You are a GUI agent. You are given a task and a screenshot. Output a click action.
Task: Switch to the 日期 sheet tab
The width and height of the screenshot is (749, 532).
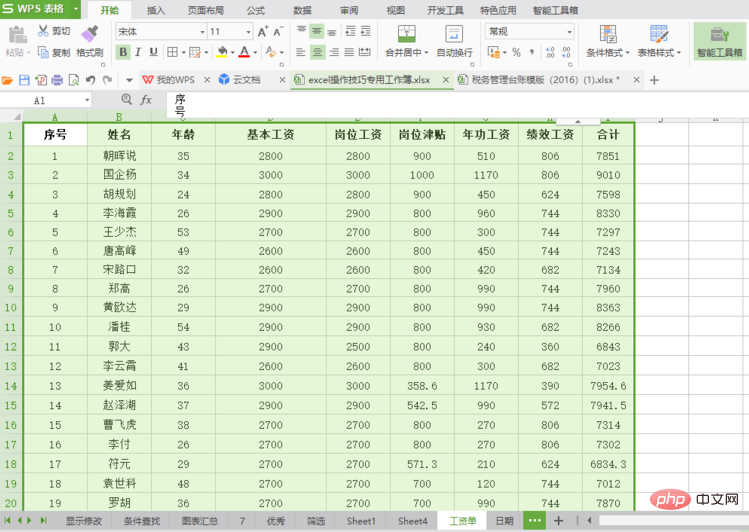504,521
